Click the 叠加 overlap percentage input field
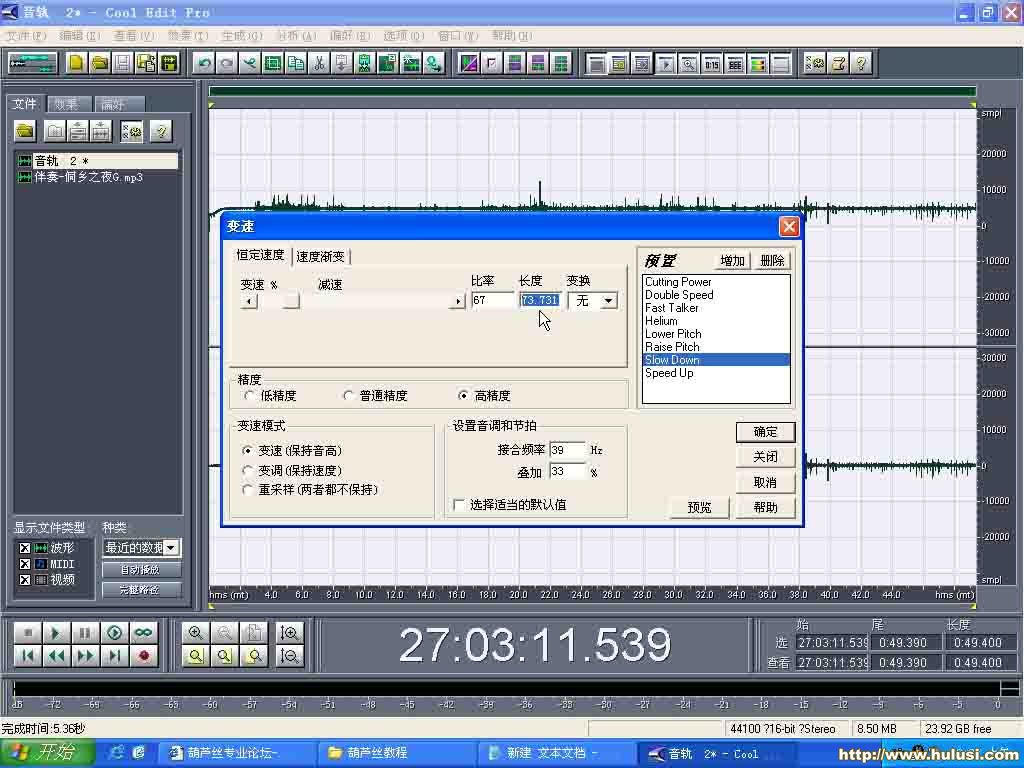The image size is (1024, 768). coord(568,472)
